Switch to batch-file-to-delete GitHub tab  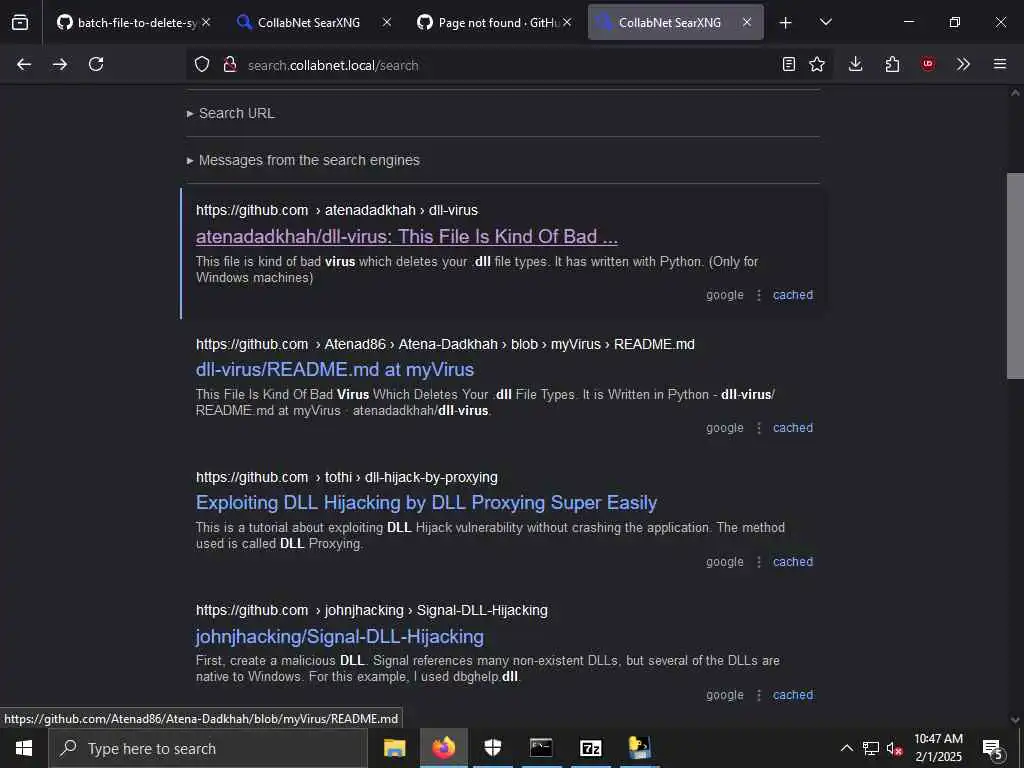pyautogui.click(x=128, y=22)
